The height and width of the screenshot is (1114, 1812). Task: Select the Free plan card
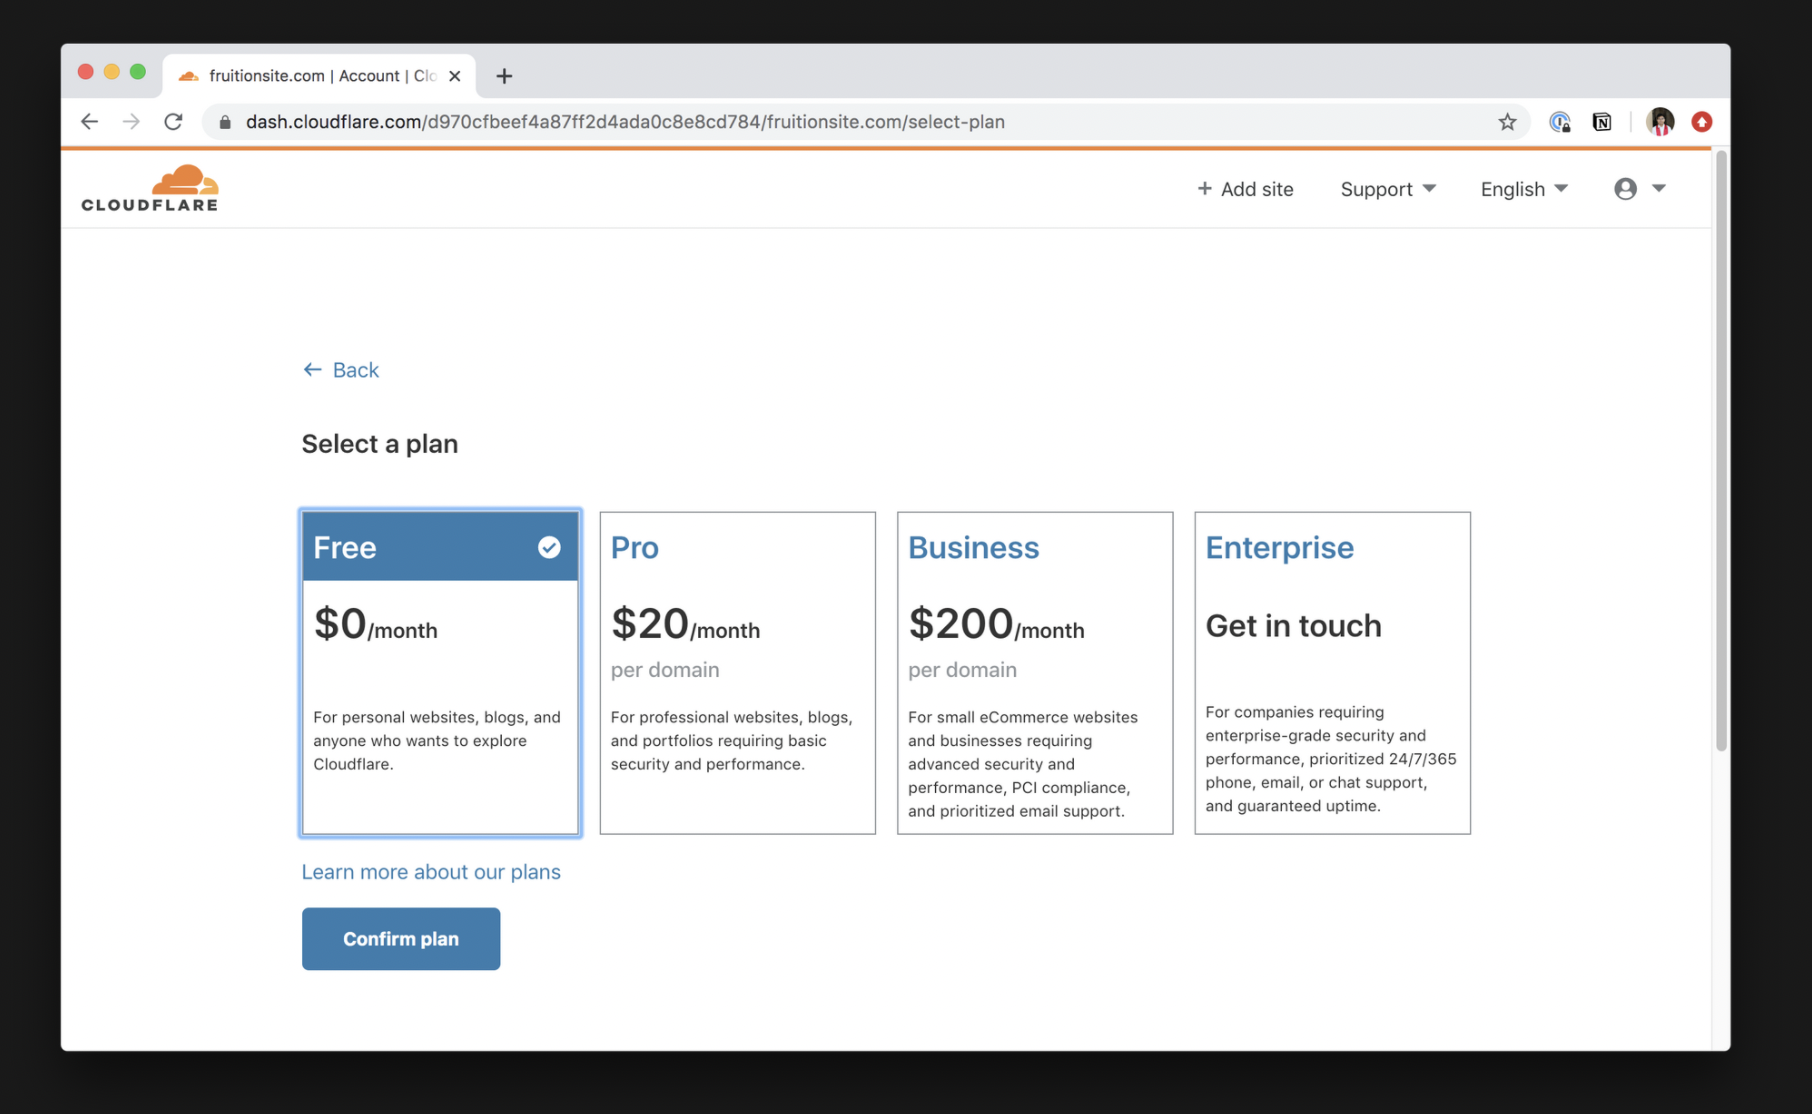440,672
